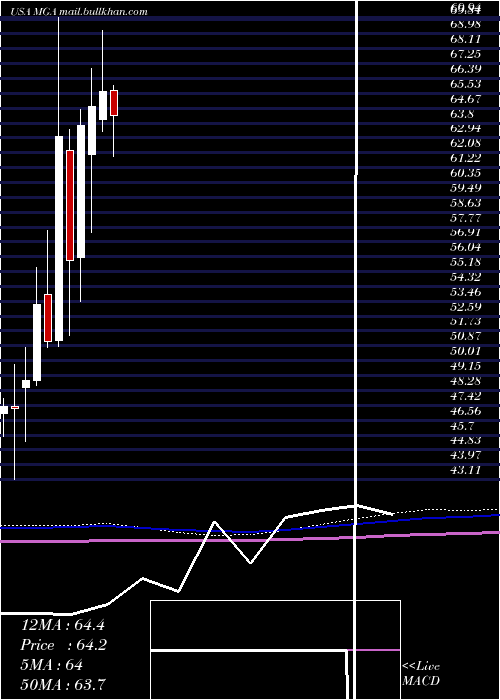The width and height of the screenshot is (500, 700).
Task: Click the 43.97 price axis label
Action: pos(466,455)
